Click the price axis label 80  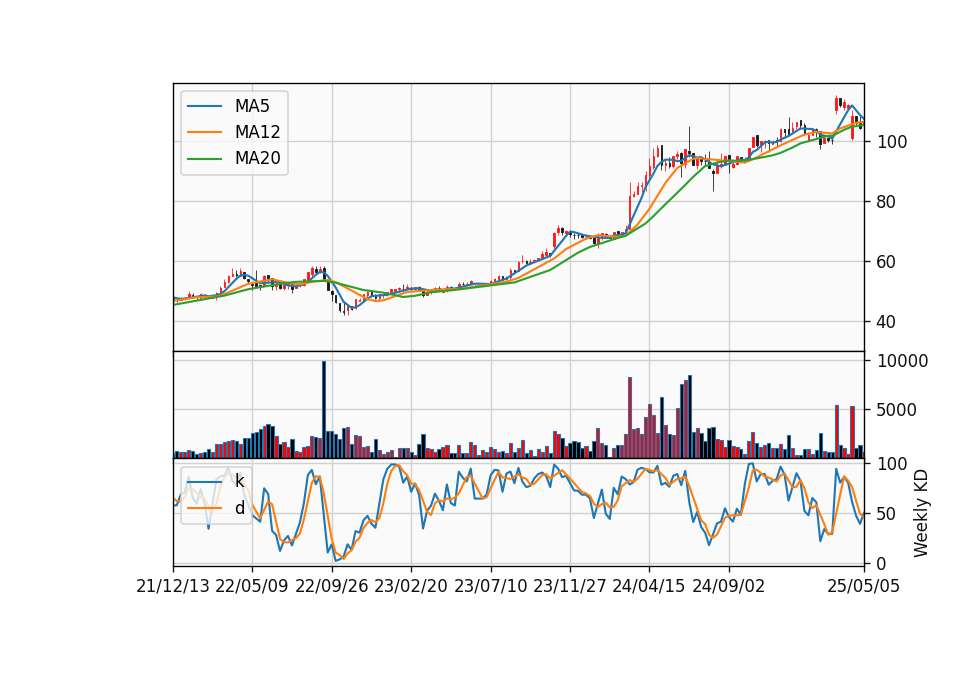click(x=887, y=202)
